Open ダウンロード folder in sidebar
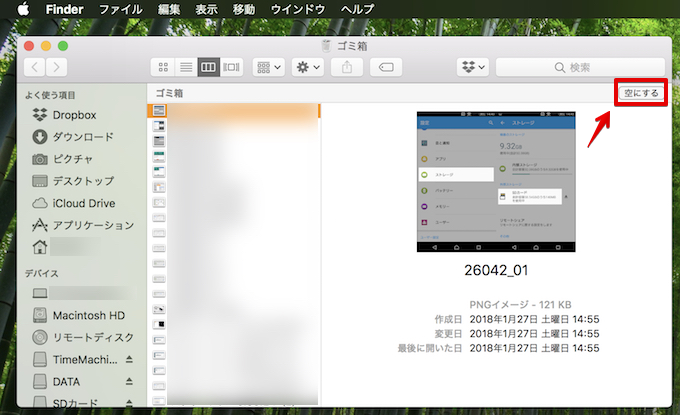This screenshot has height=415, width=680. (x=83, y=137)
